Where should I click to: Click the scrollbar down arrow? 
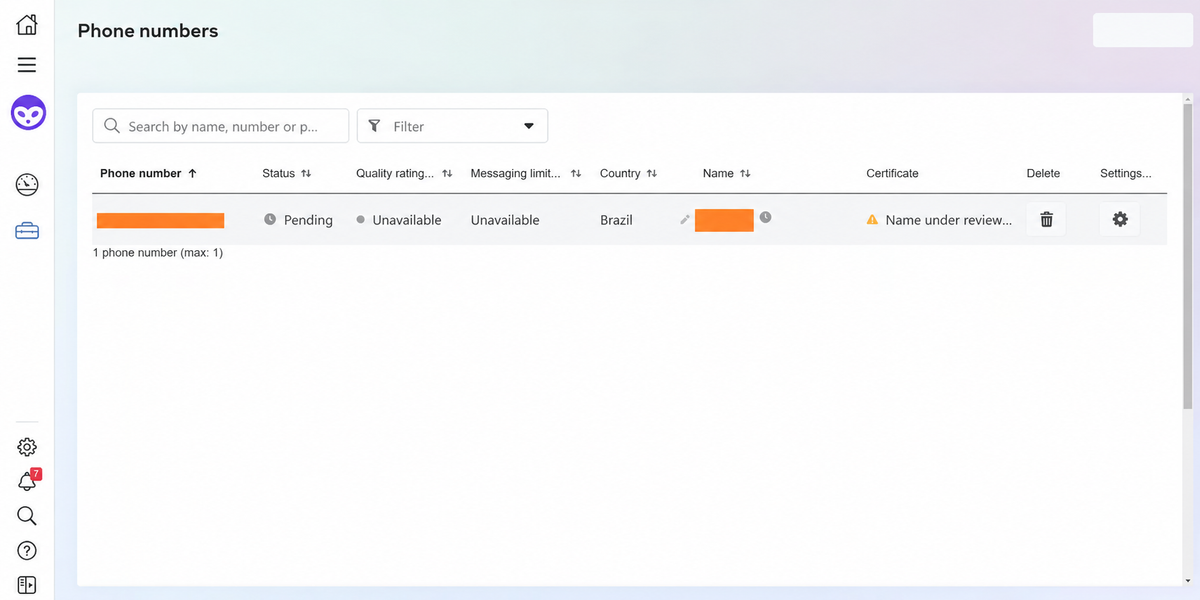point(1187,580)
